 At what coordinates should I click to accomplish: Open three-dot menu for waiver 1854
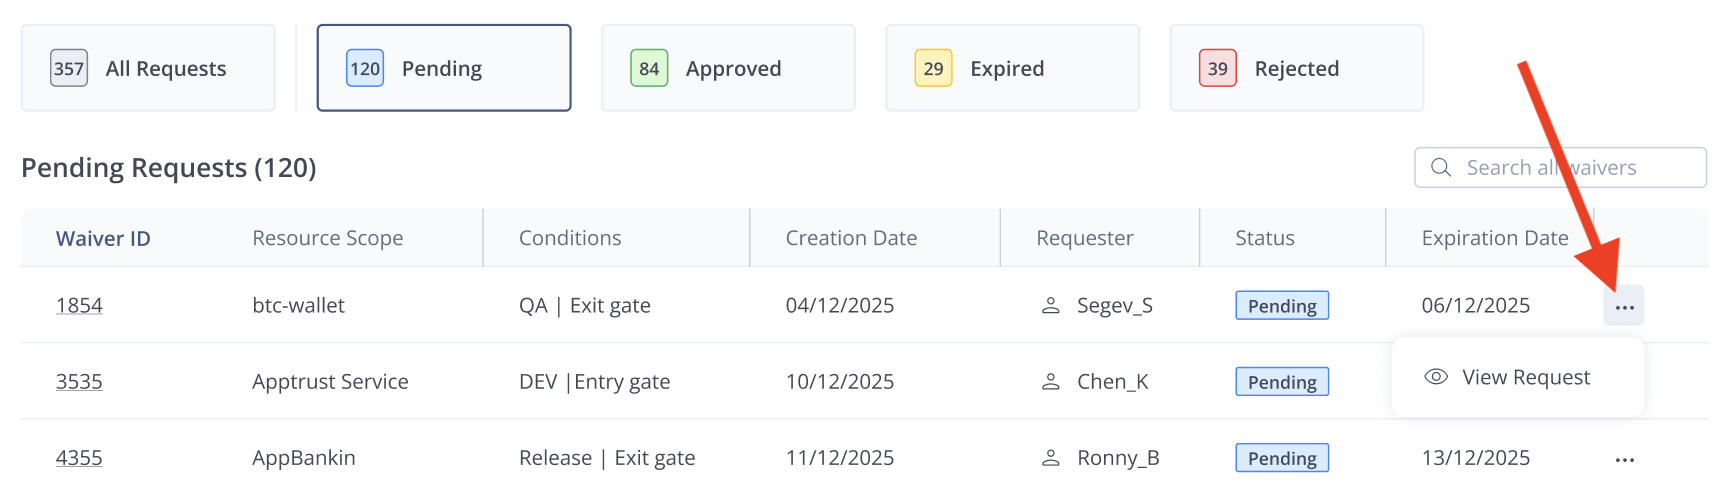pos(1624,306)
